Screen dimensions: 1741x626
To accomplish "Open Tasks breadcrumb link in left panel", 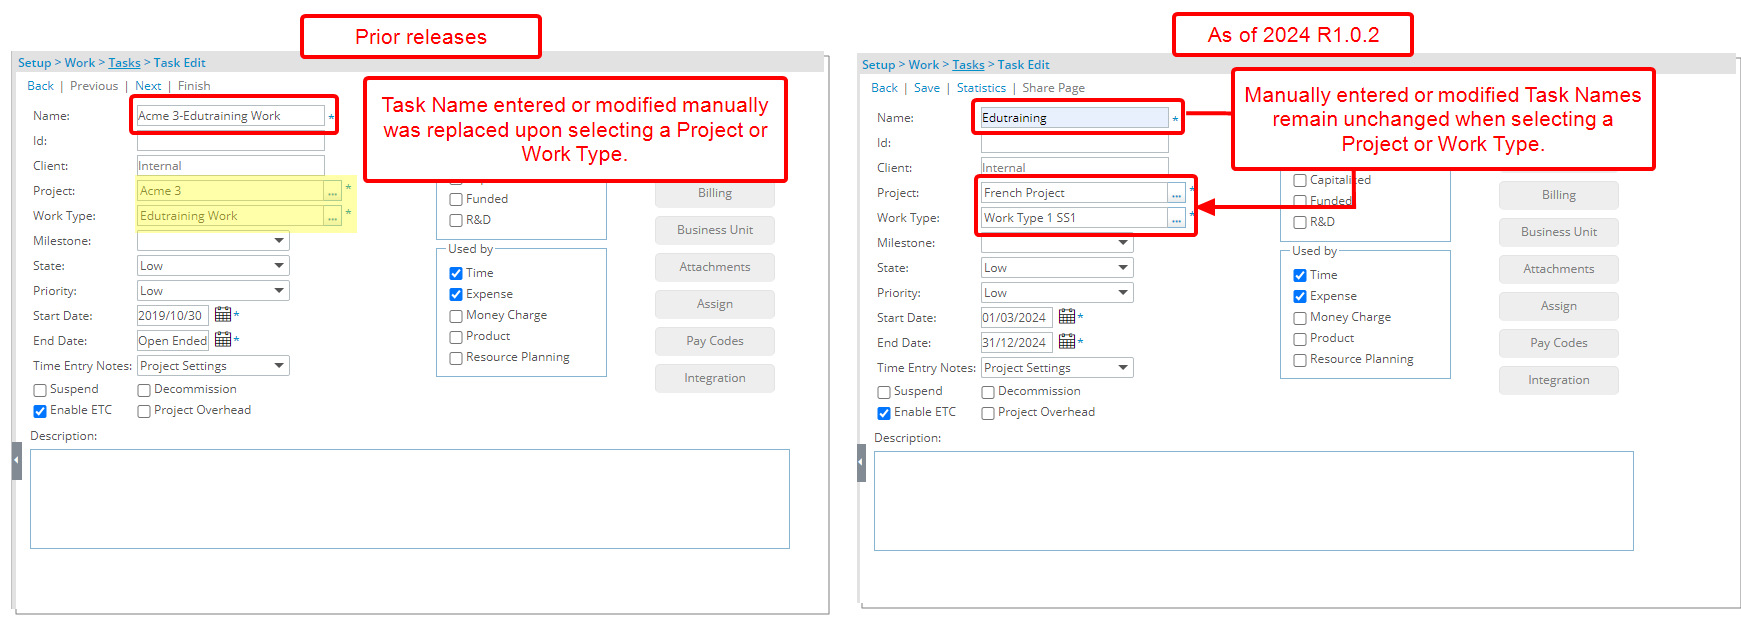I will click(124, 62).
